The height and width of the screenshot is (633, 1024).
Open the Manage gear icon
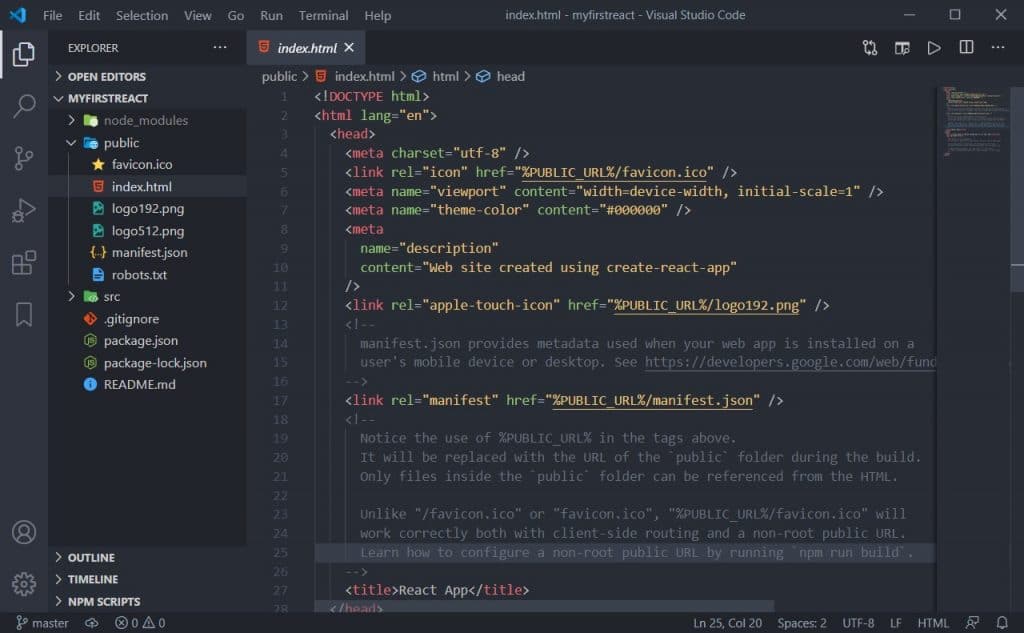[x=24, y=584]
